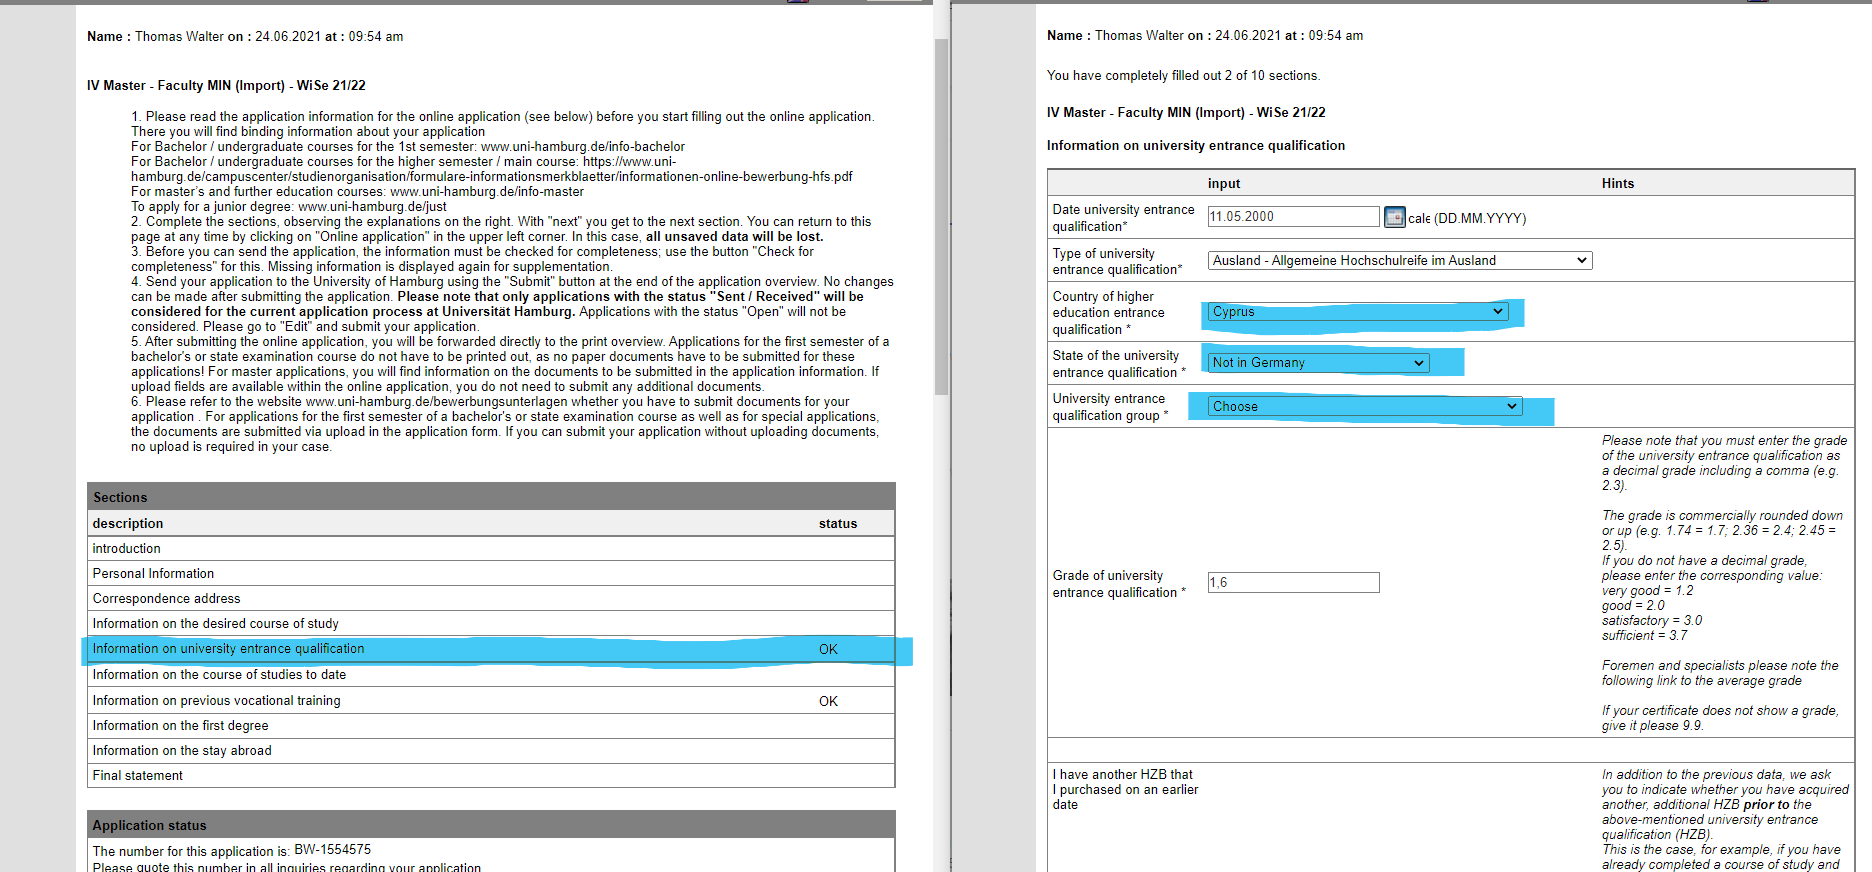This screenshot has width=1872, height=872.
Task: Open the Correspondence address section
Action: 166,599
